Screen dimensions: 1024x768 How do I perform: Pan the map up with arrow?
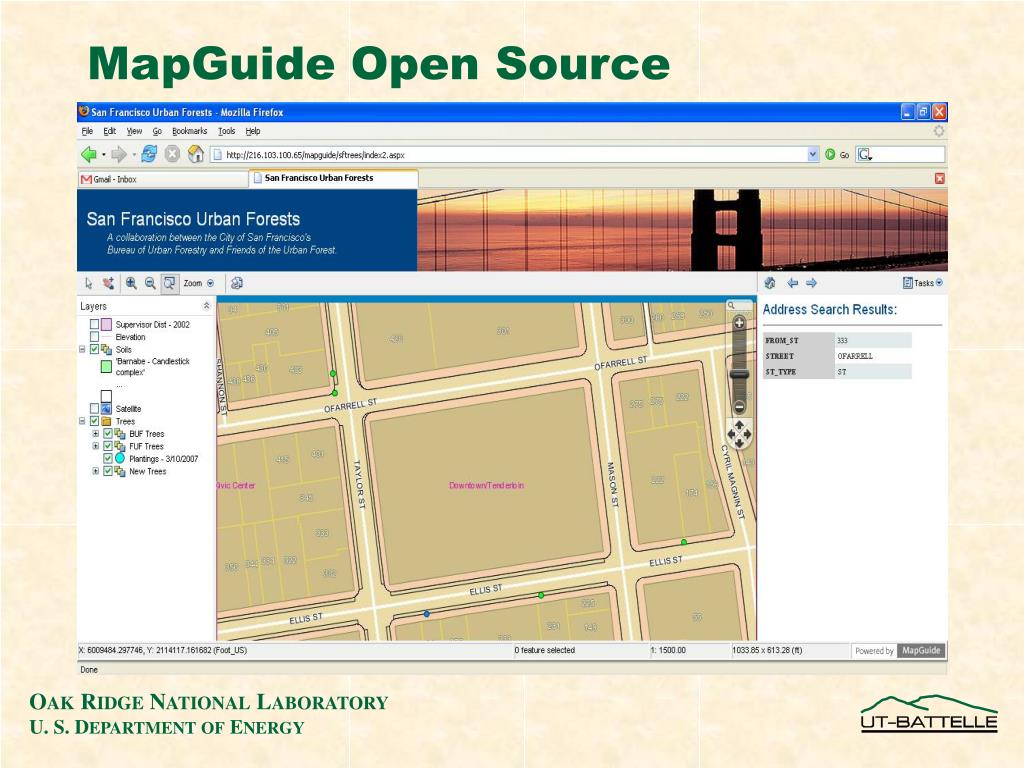coord(739,425)
